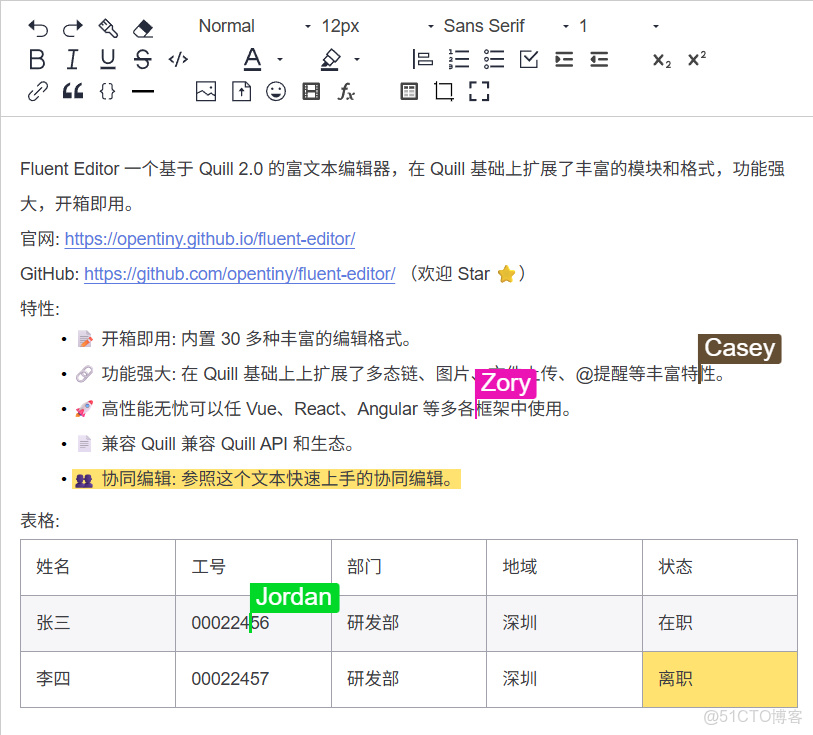The width and height of the screenshot is (813, 735).
Task: Click the Redo icon
Action: point(71,25)
